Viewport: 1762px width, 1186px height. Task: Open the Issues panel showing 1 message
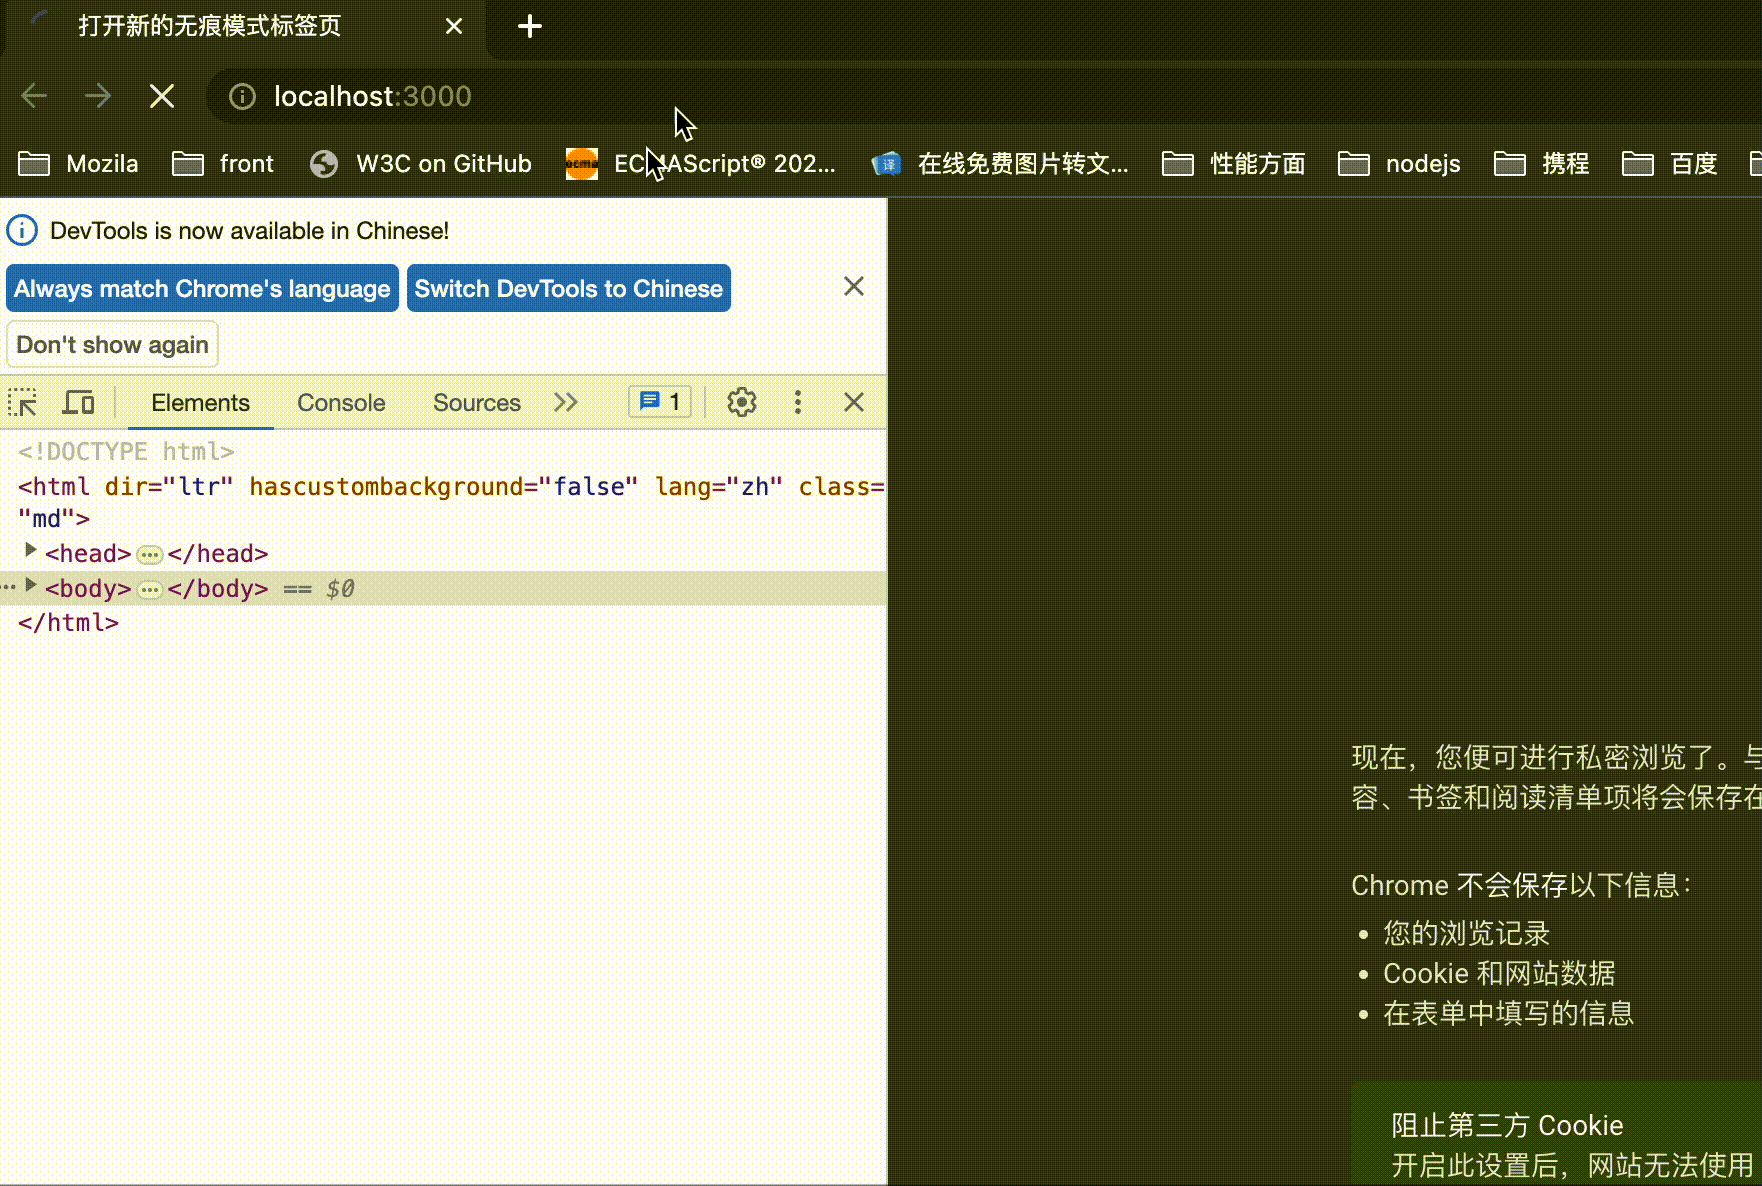(659, 402)
